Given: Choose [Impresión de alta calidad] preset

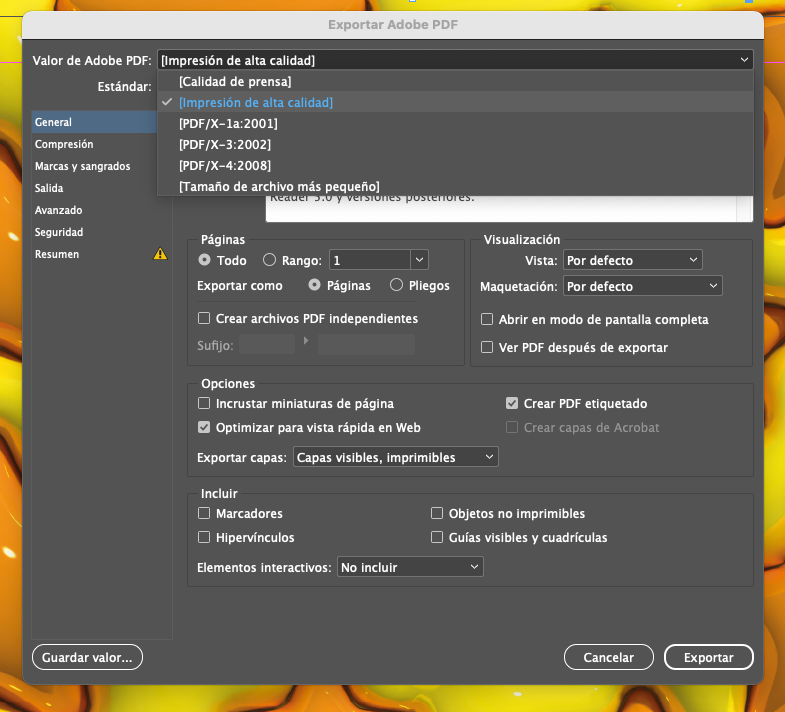Looking at the screenshot, I should click(x=455, y=103).
